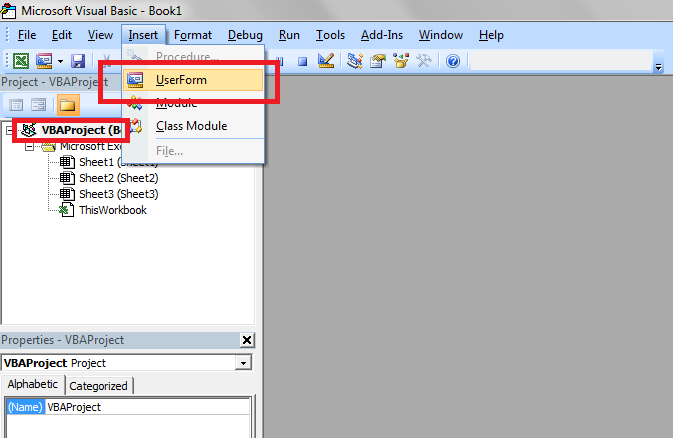
Task: Click the Save Book1 floppy icon
Action: pyautogui.click(x=78, y=61)
